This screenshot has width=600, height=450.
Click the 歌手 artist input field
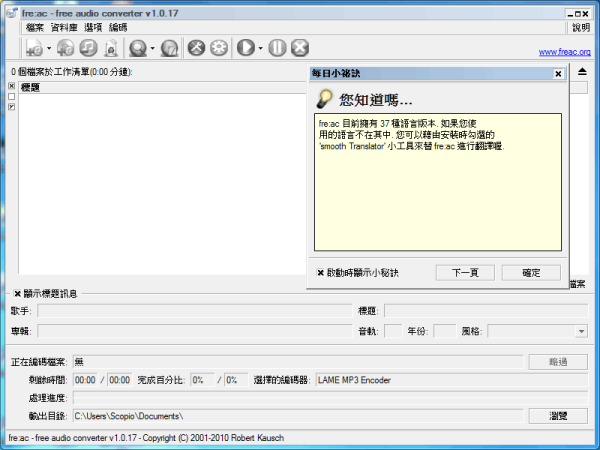tap(195, 311)
